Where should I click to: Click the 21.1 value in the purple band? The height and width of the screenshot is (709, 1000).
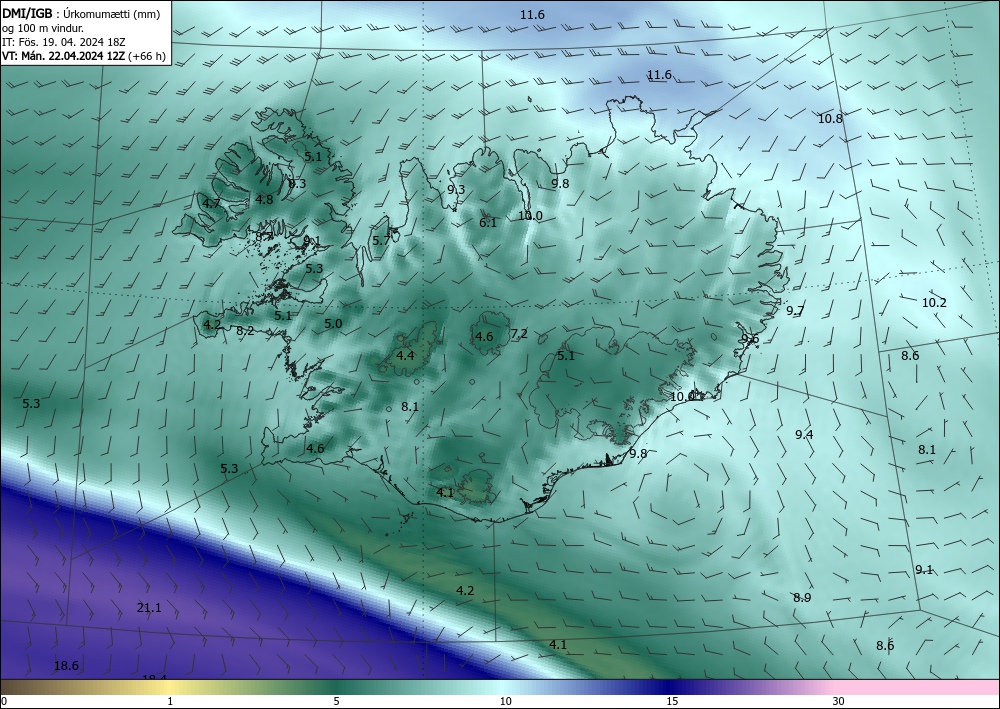[x=149, y=608]
